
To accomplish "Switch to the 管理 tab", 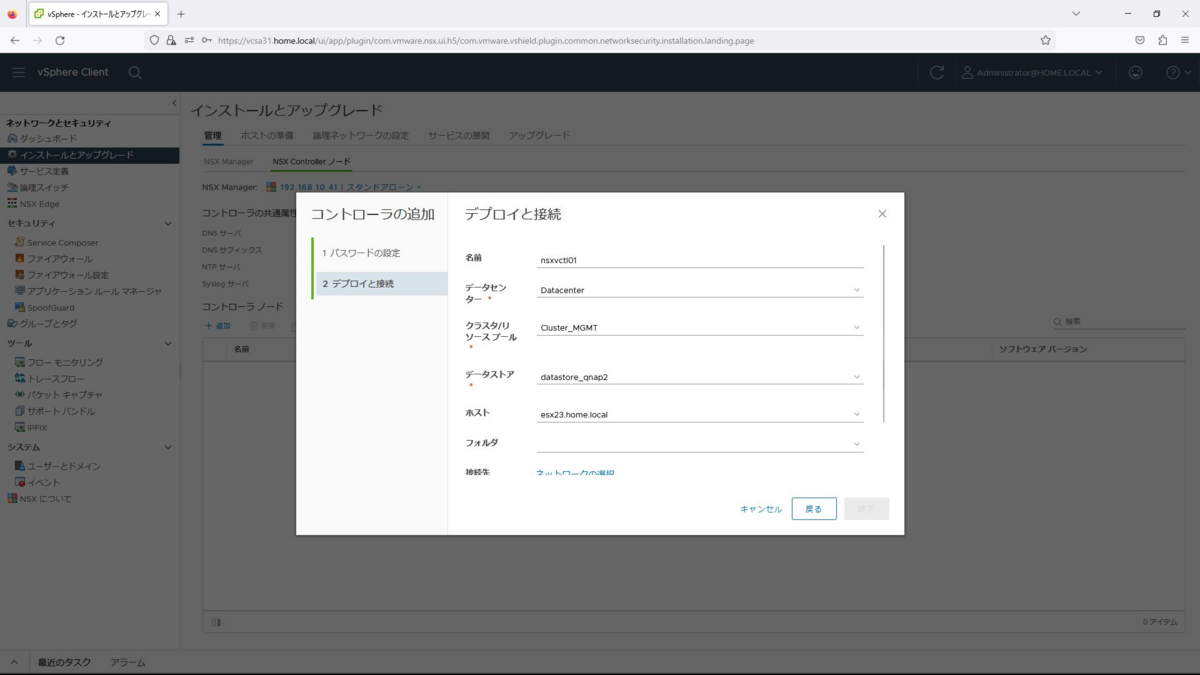I will [x=212, y=135].
